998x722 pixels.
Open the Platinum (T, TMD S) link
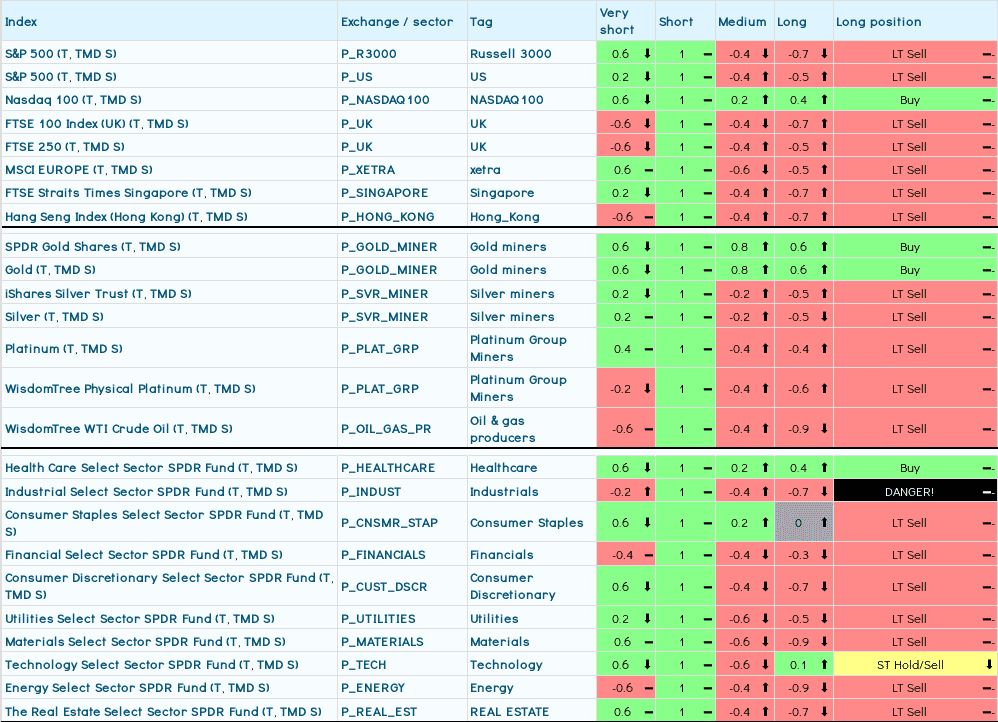click(x=64, y=348)
